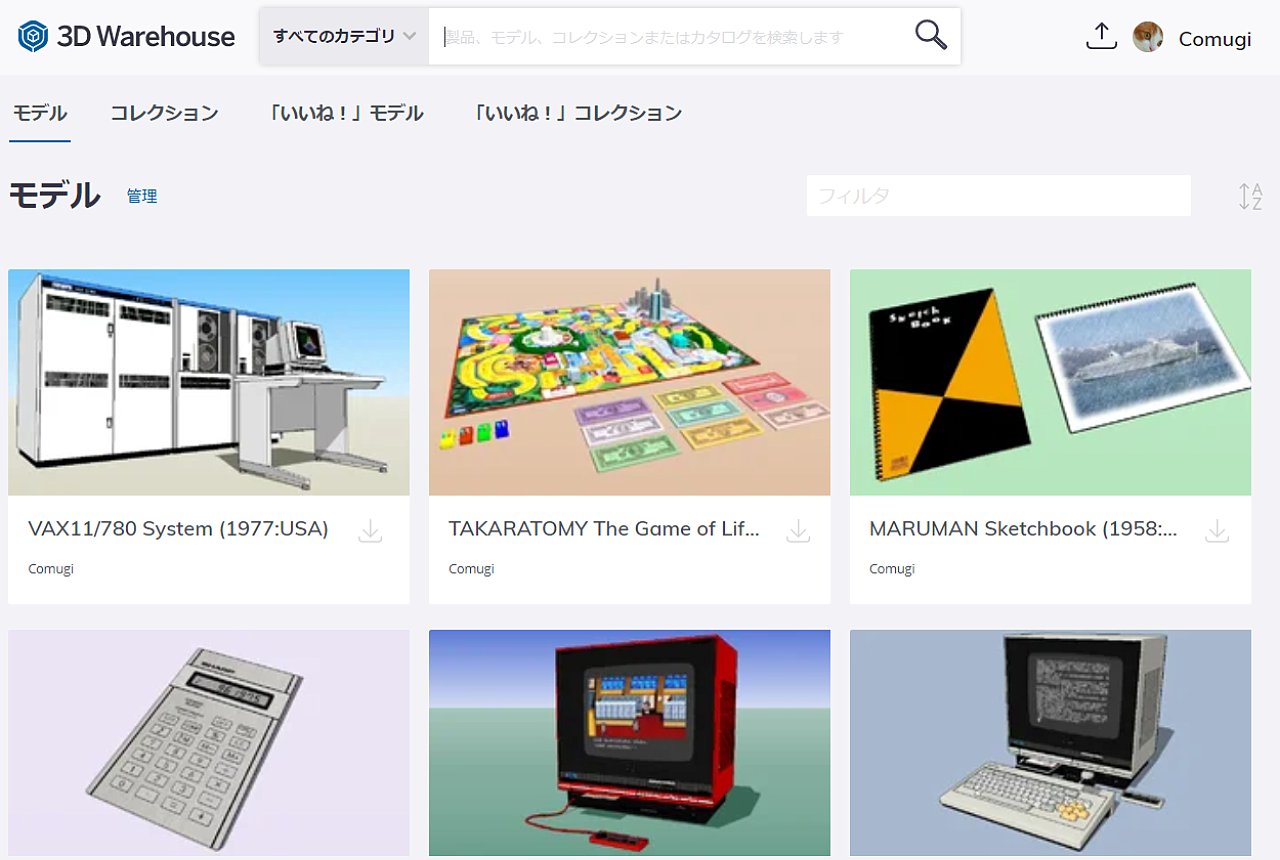1280x860 pixels.
Task: Click the モデル page heading text
Action: [x=55, y=195]
